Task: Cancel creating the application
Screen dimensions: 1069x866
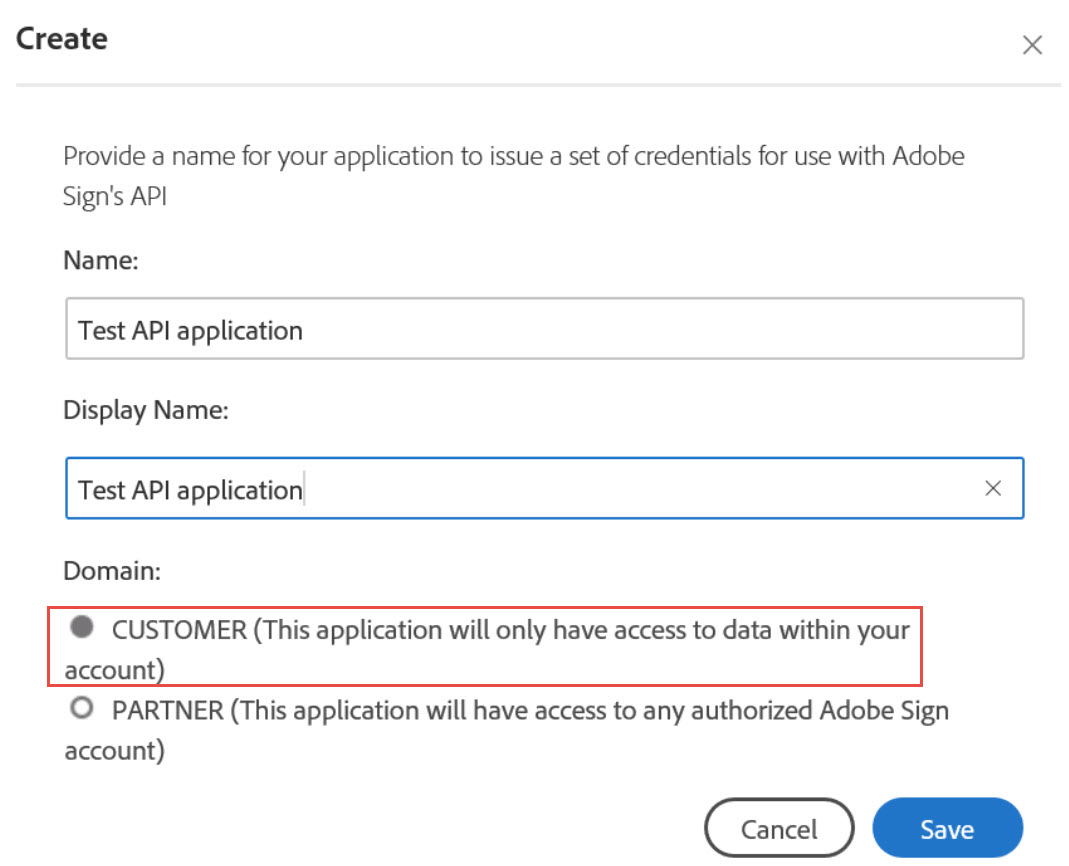Action: (779, 828)
